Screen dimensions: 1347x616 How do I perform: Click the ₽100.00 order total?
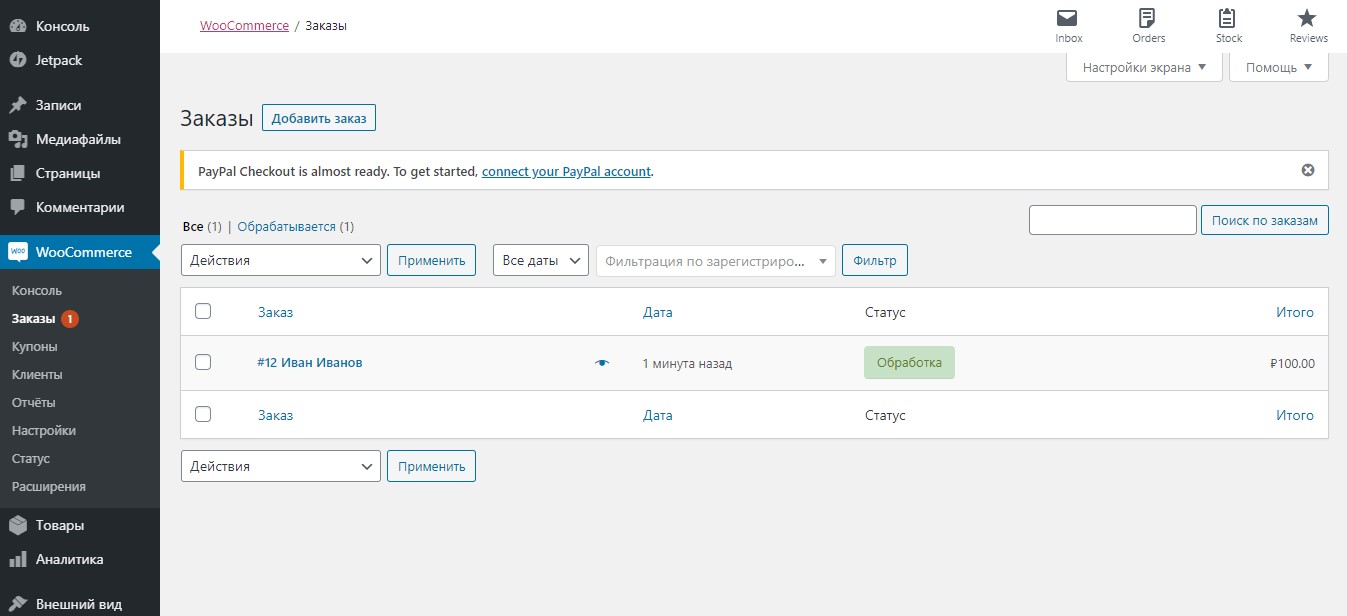pos(1292,364)
